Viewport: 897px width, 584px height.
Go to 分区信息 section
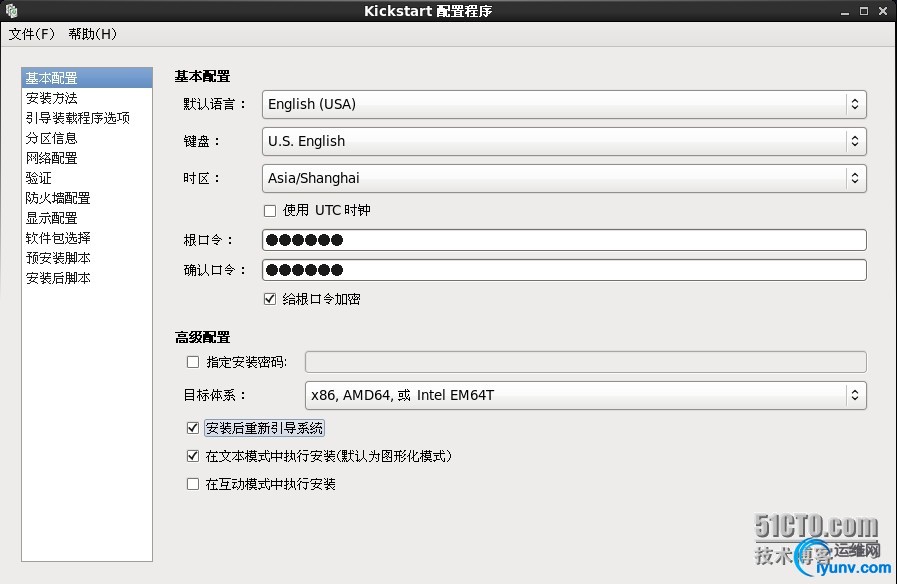coord(87,138)
